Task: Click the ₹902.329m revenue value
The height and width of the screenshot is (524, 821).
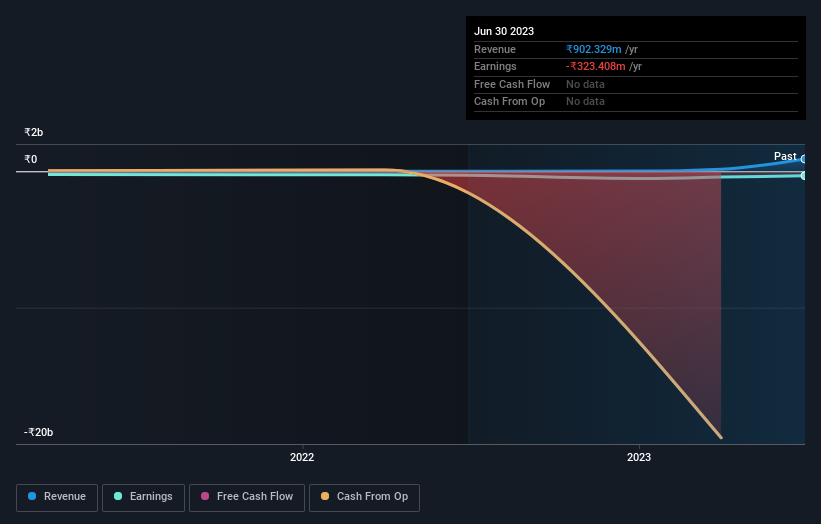Action: coord(594,49)
